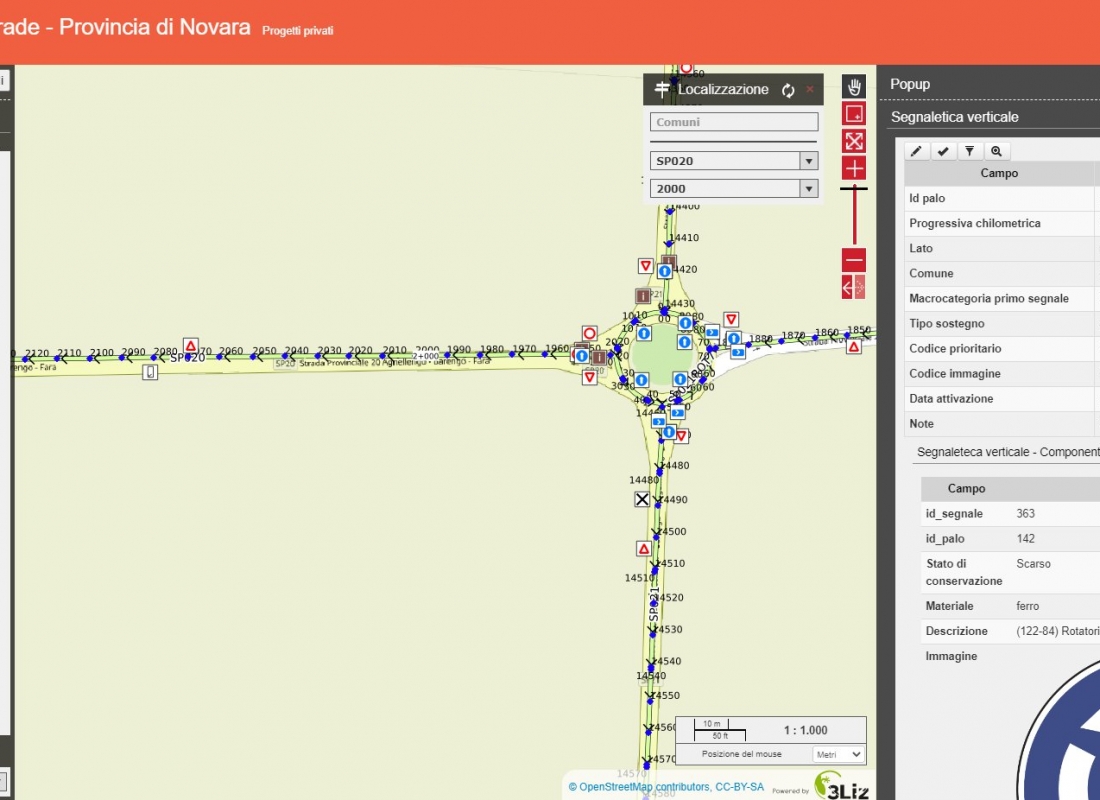Click Campo header in component table
Image resolution: width=1100 pixels, height=800 pixels.
tap(966, 488)
